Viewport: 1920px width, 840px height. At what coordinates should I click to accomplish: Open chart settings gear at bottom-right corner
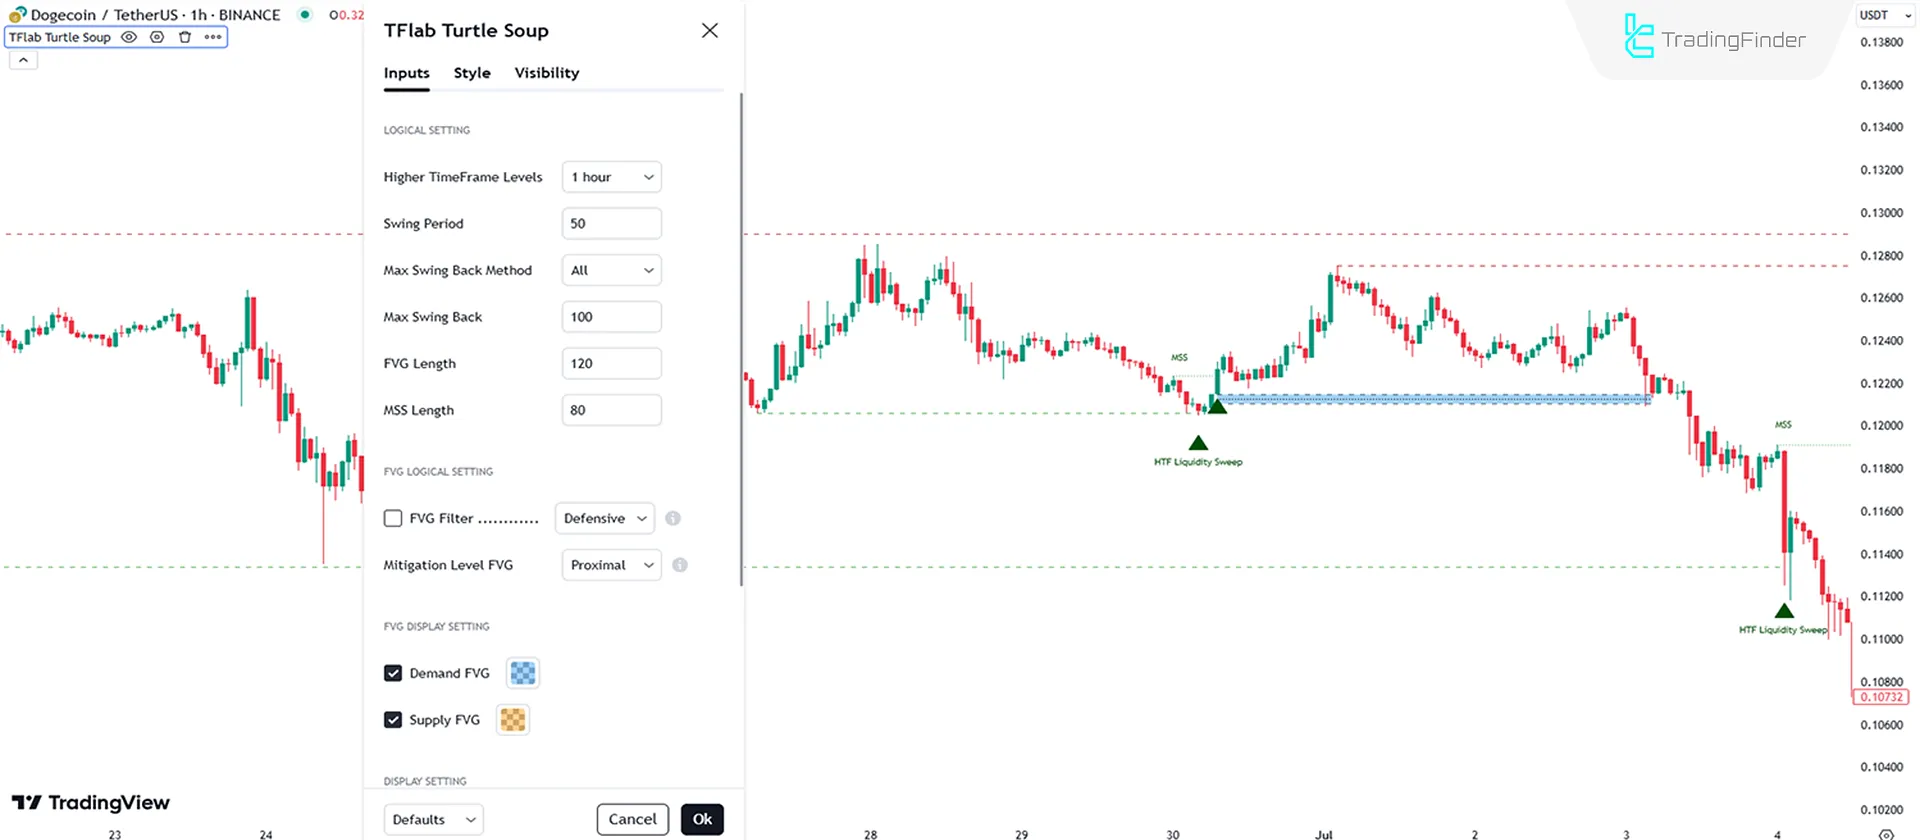[1886, 834]
